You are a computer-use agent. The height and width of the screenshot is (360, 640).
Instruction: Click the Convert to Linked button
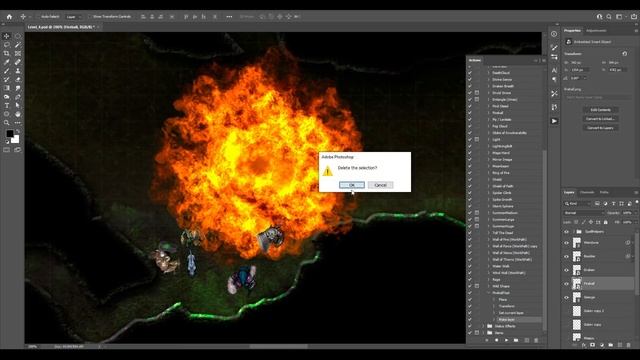click(x=600, y=119)
